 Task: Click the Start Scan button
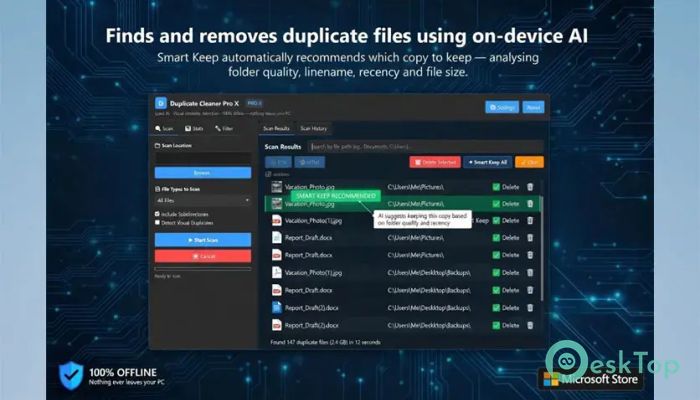[203, 240]
